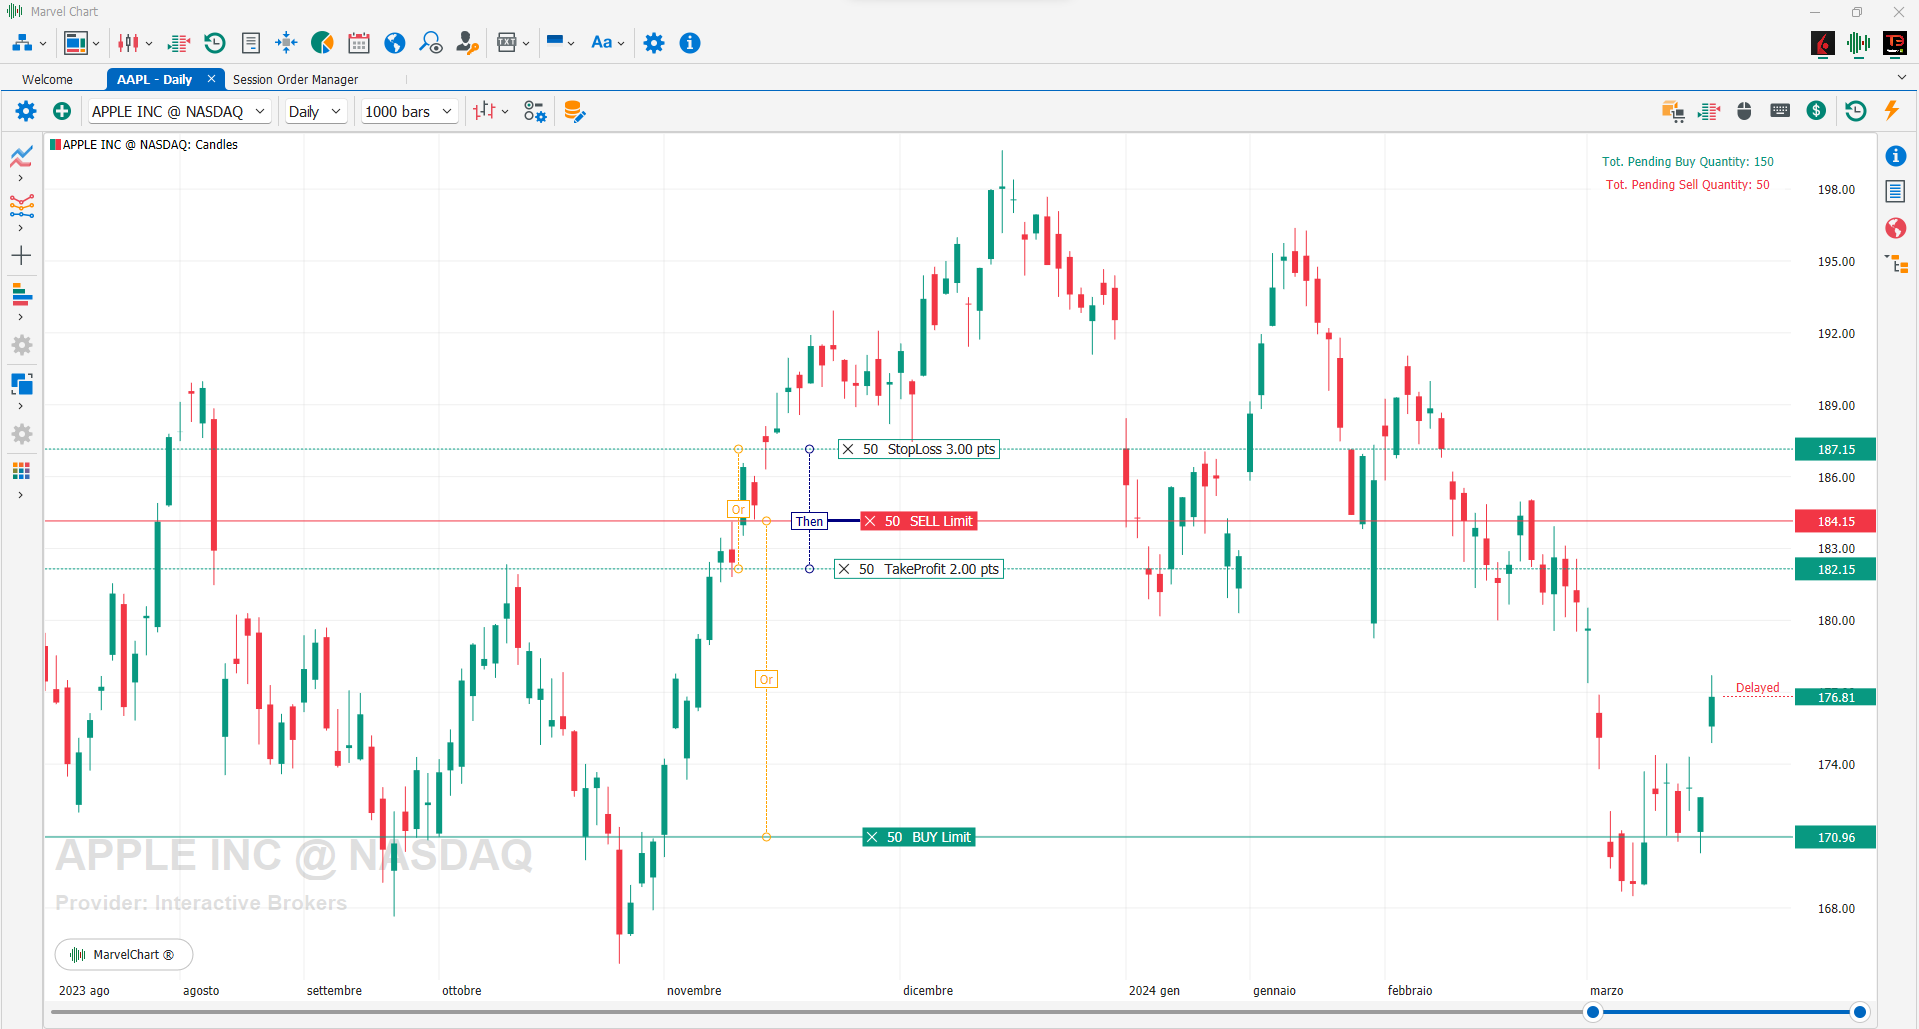This screenshot has height=1029, width=1919.
Task: Select the line drawing tool in left sidebar
Action: tap(22, 157)
